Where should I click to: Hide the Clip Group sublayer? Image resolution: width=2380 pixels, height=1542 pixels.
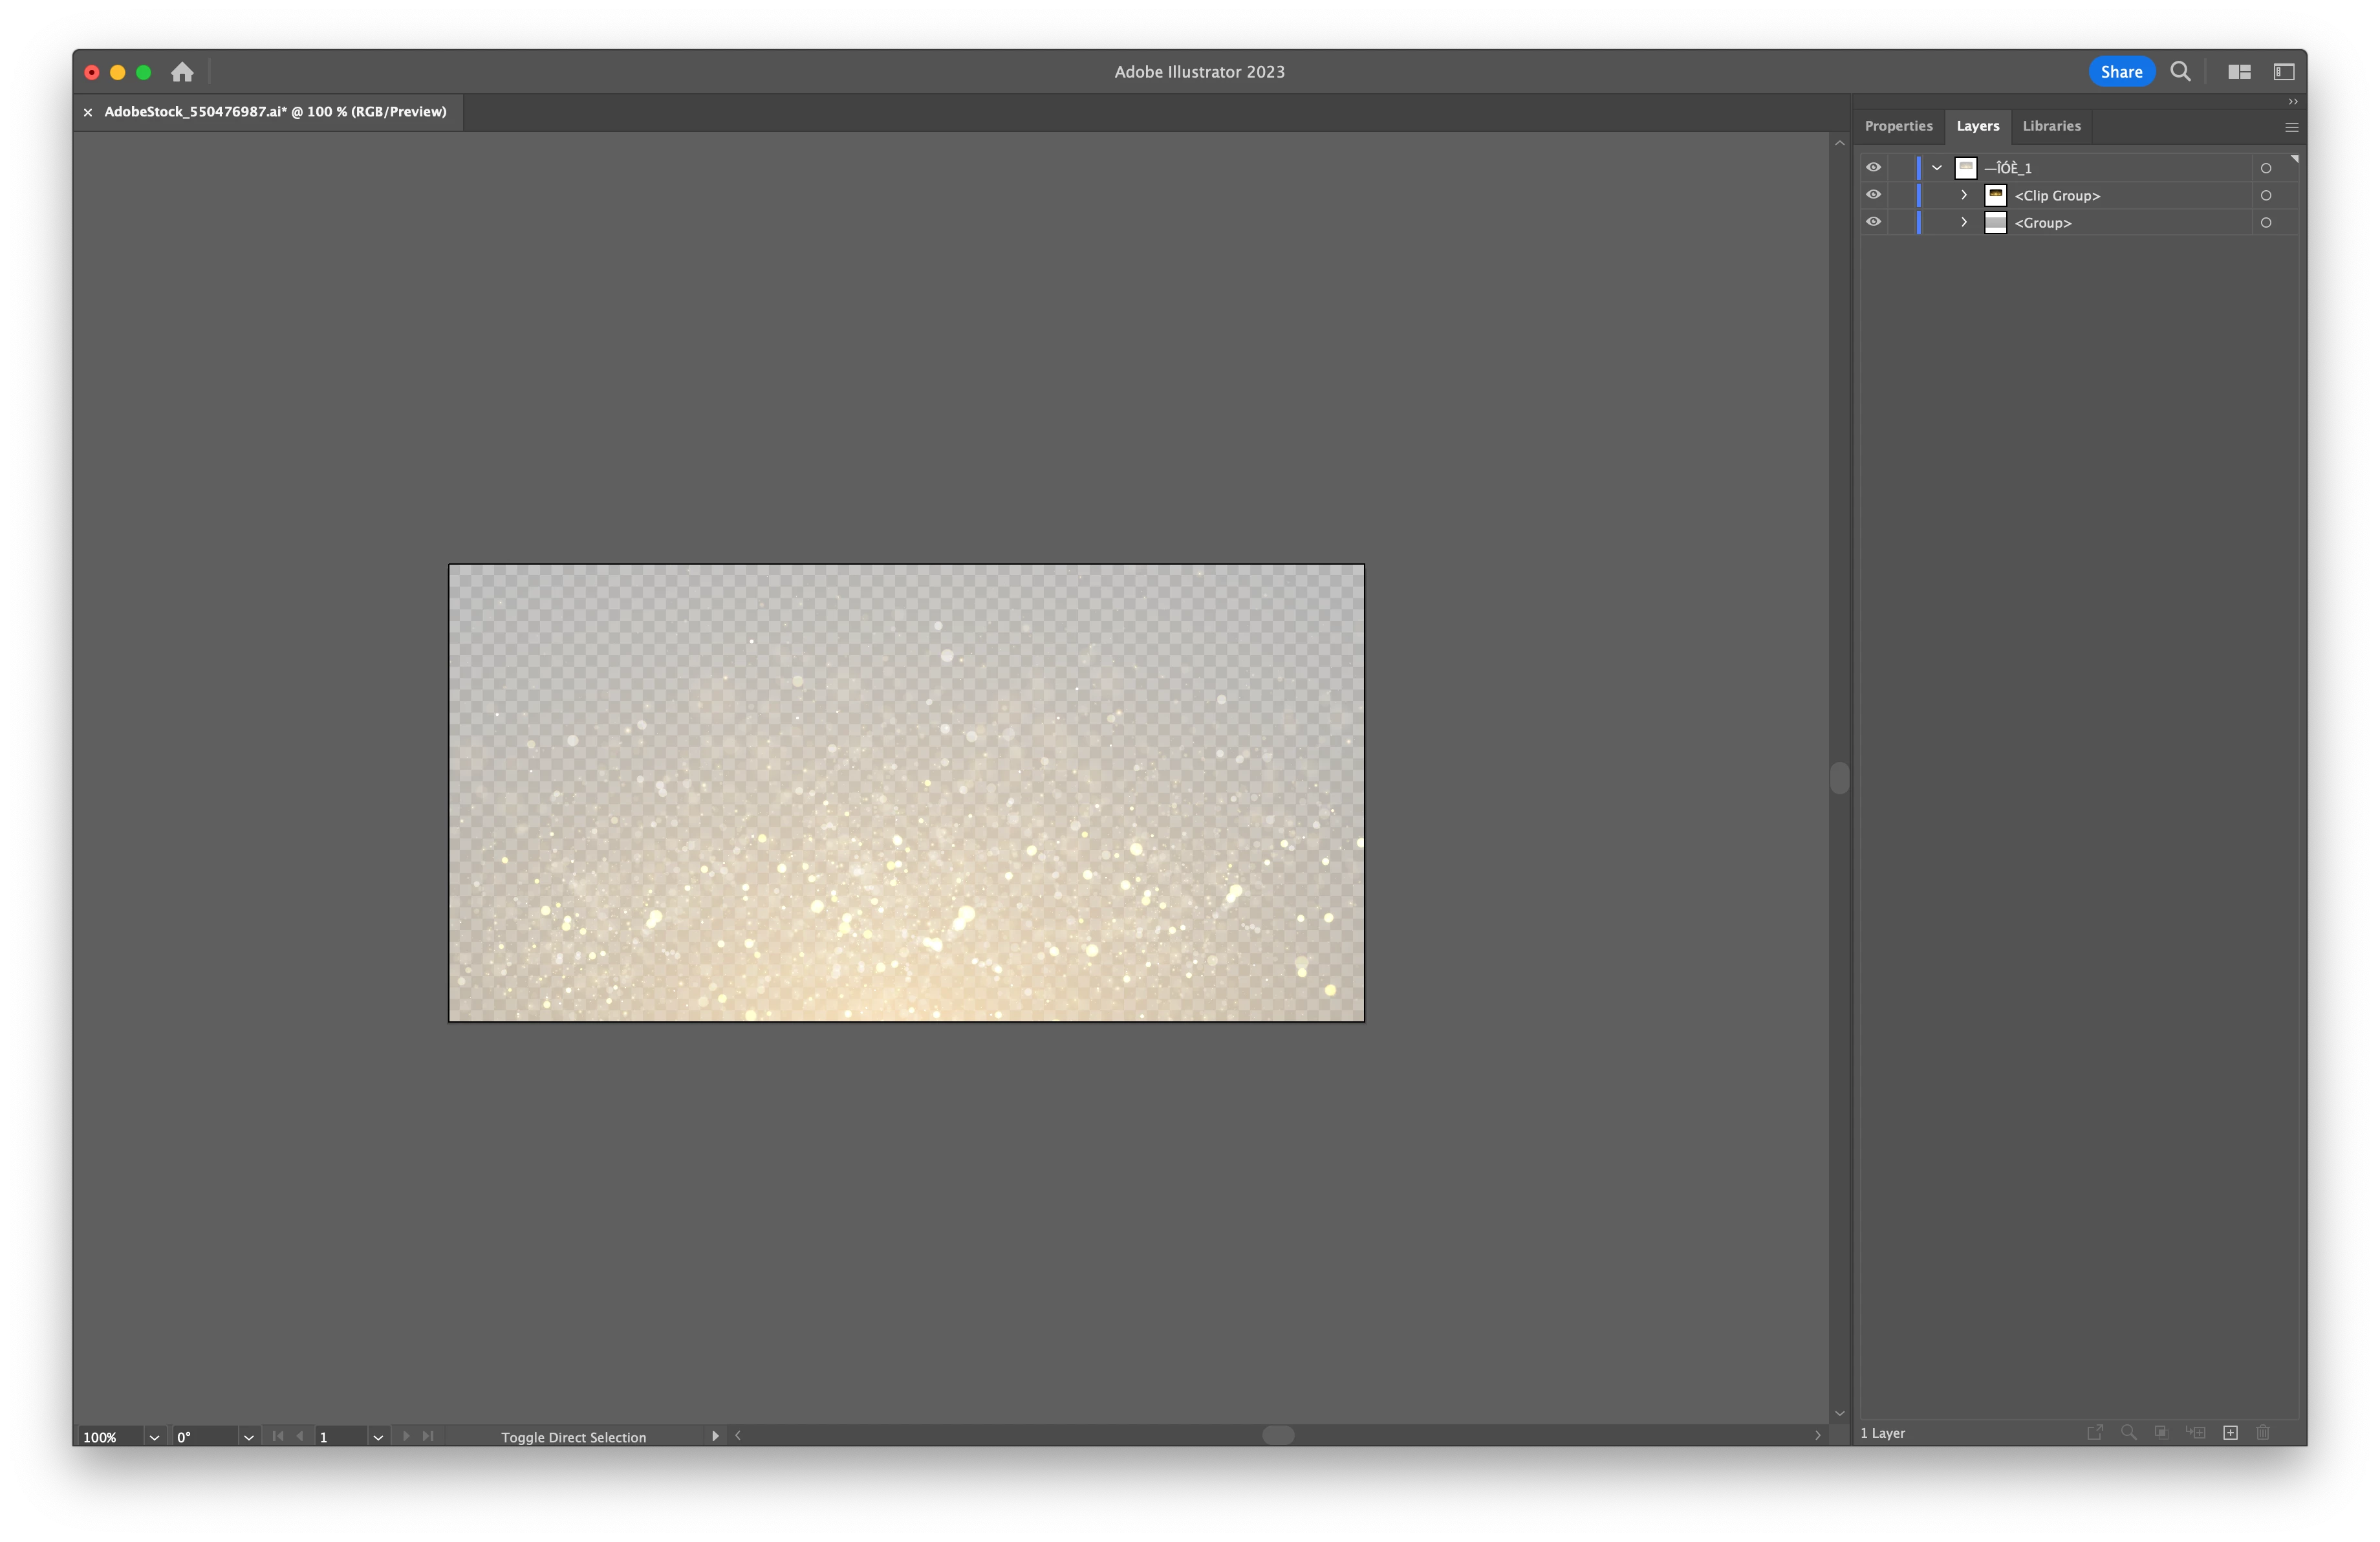click(x=1873, y=195)
